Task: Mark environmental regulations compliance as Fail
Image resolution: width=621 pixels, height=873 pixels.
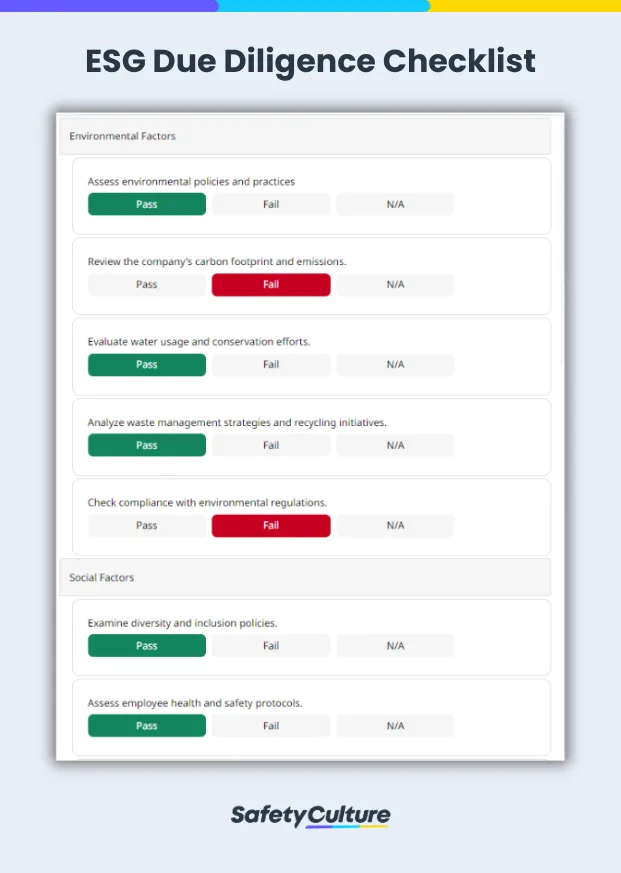Action: pyautogui.click(x=270, y=525)
